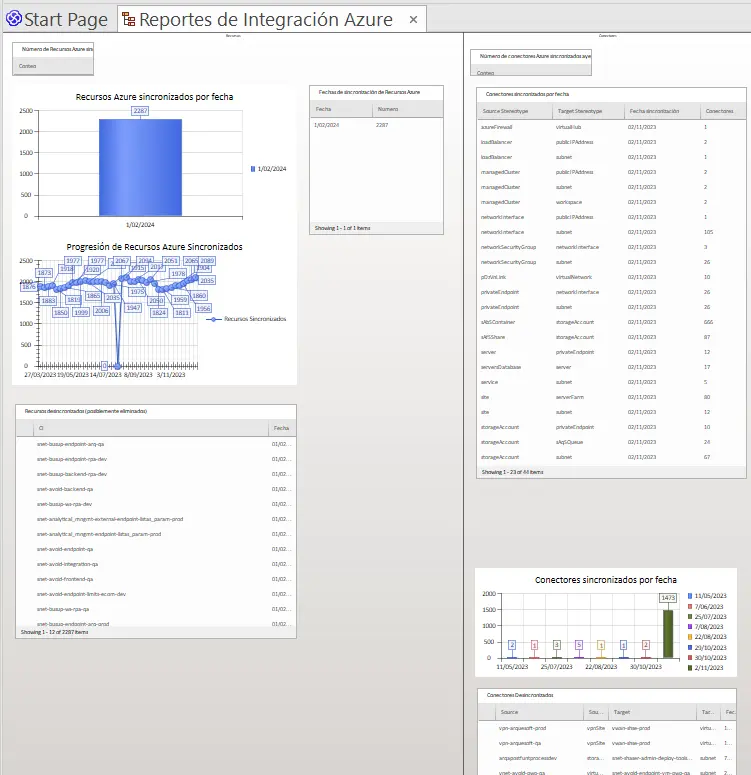Screen dimensions: 751x775
Task: Select the snet-busup-backend-rpa-dev row
Action: coord(156,474)
